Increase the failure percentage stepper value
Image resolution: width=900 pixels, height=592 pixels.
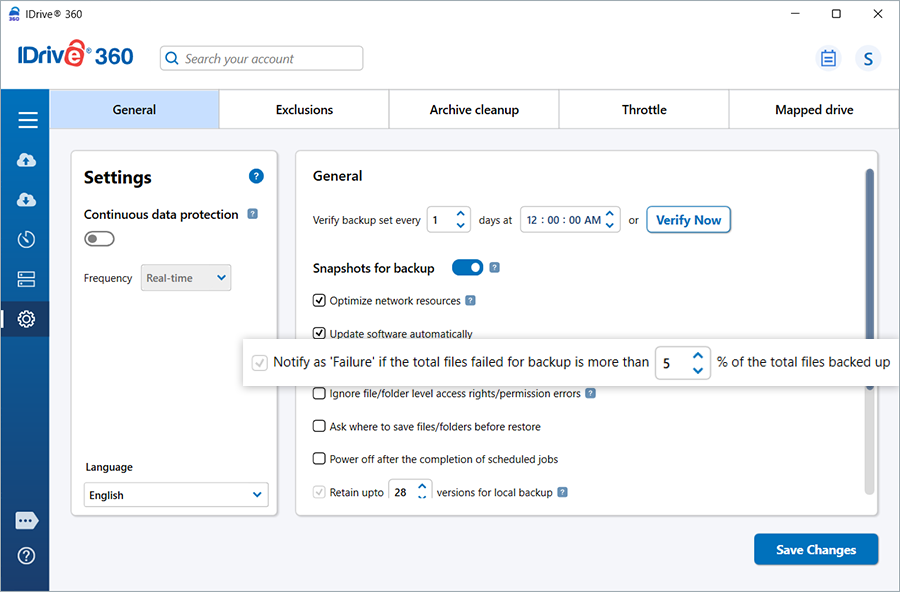698,355
